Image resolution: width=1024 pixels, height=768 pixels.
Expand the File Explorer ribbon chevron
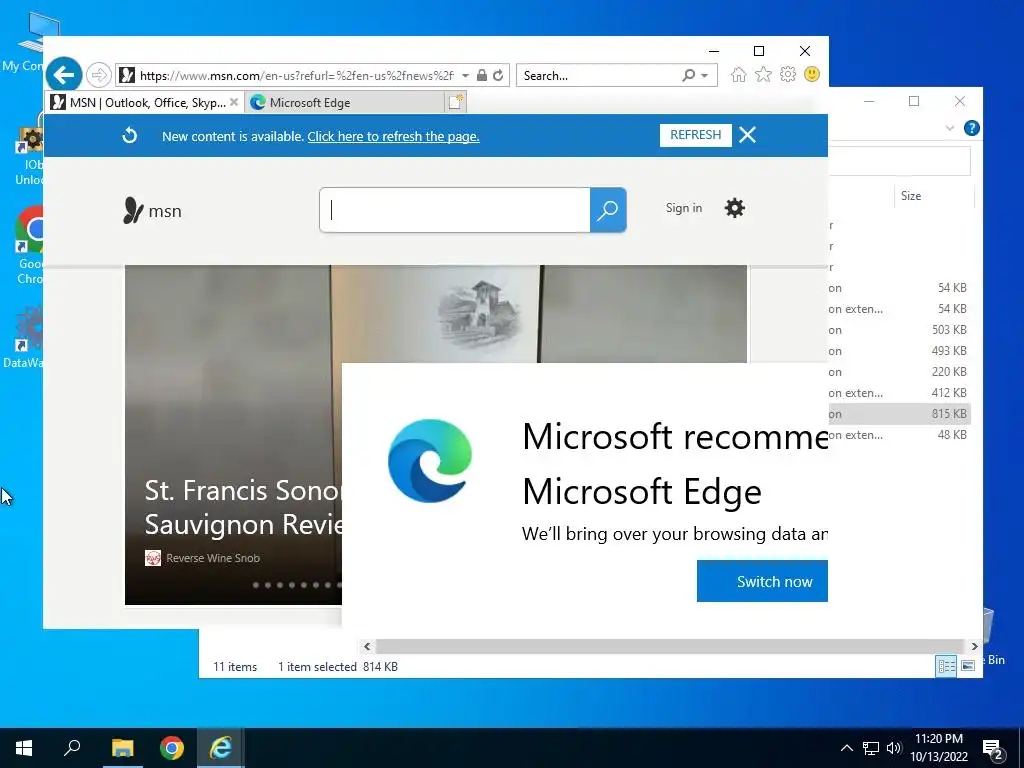[x=950, y=128]
